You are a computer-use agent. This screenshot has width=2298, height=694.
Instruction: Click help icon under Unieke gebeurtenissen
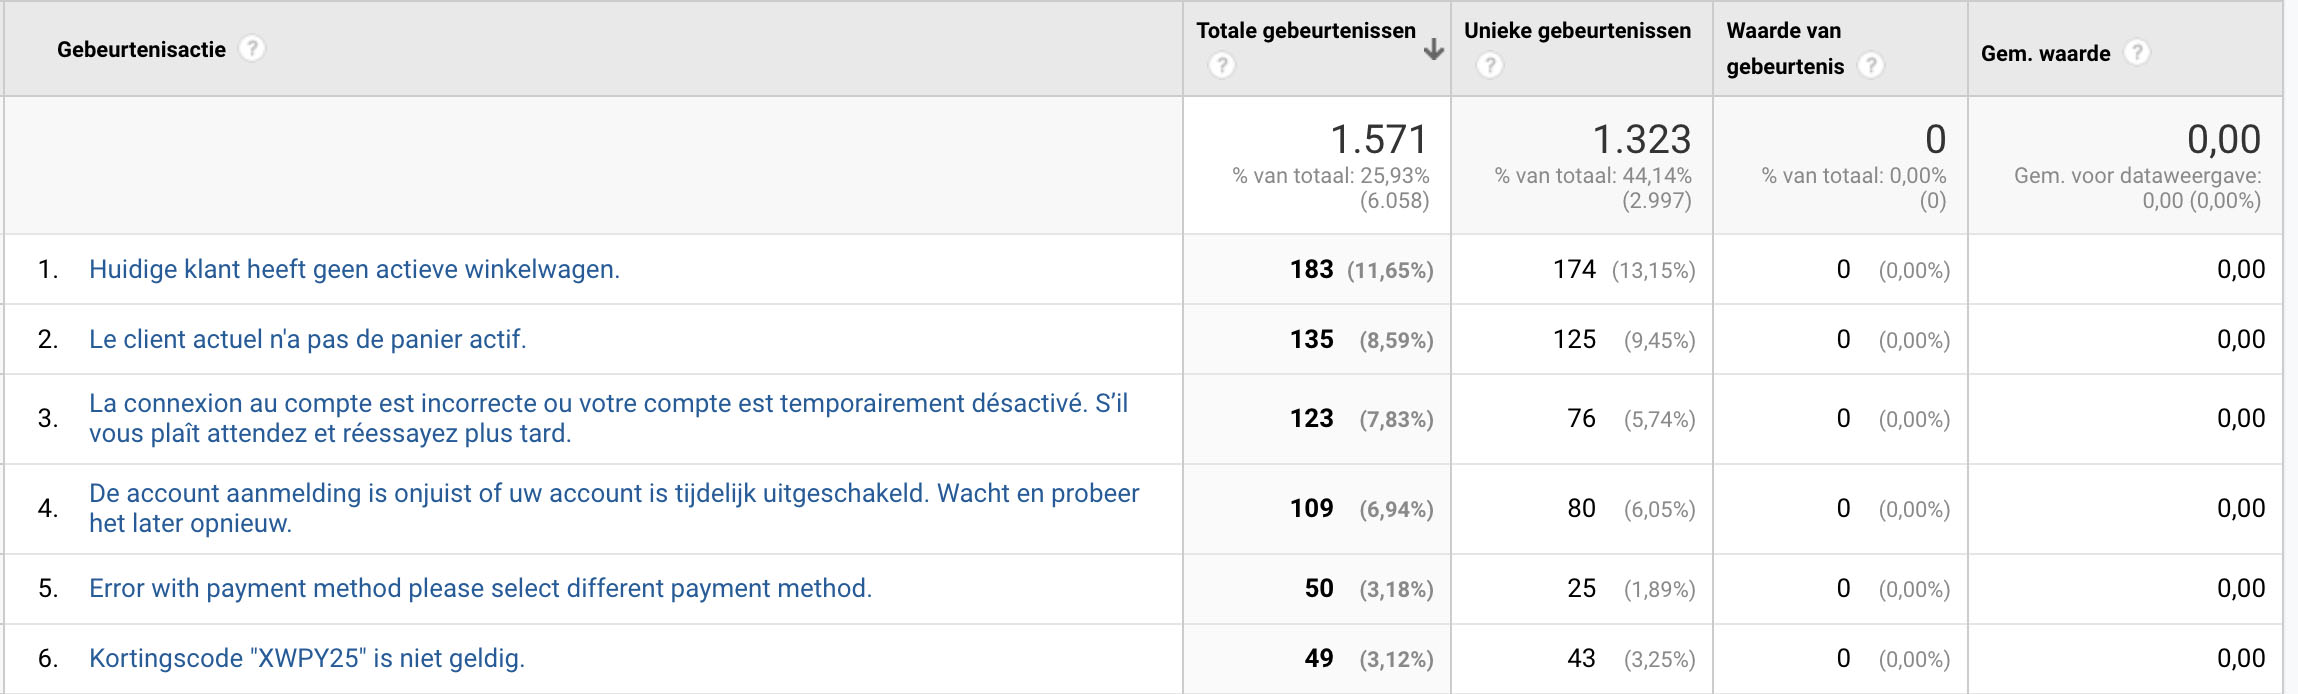(x=1489, y=66)
